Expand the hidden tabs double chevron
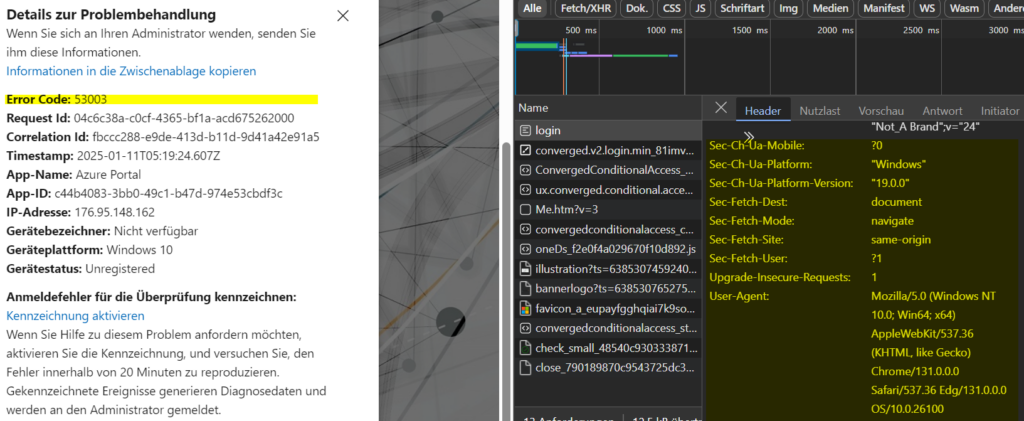 [748, 135]
